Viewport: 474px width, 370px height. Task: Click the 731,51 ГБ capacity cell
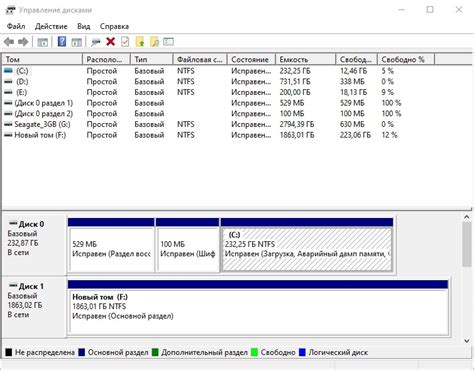coord(295,81)
